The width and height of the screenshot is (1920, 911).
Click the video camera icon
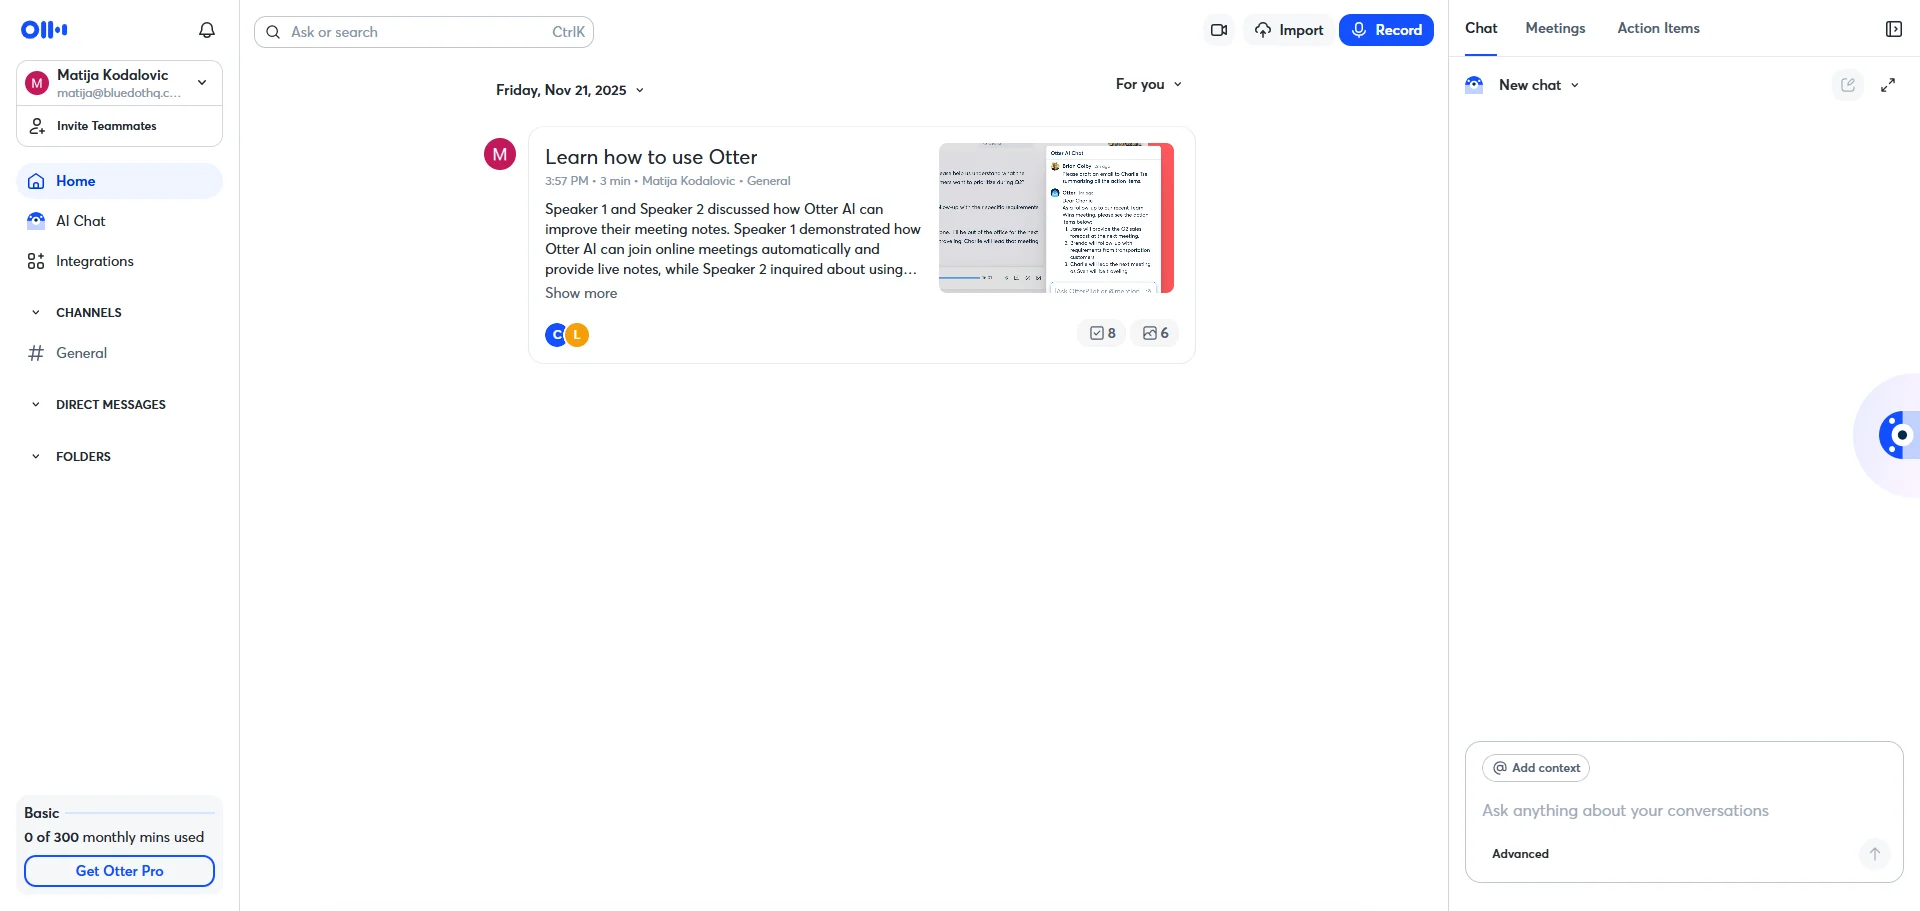click(x=1219, y=30)
